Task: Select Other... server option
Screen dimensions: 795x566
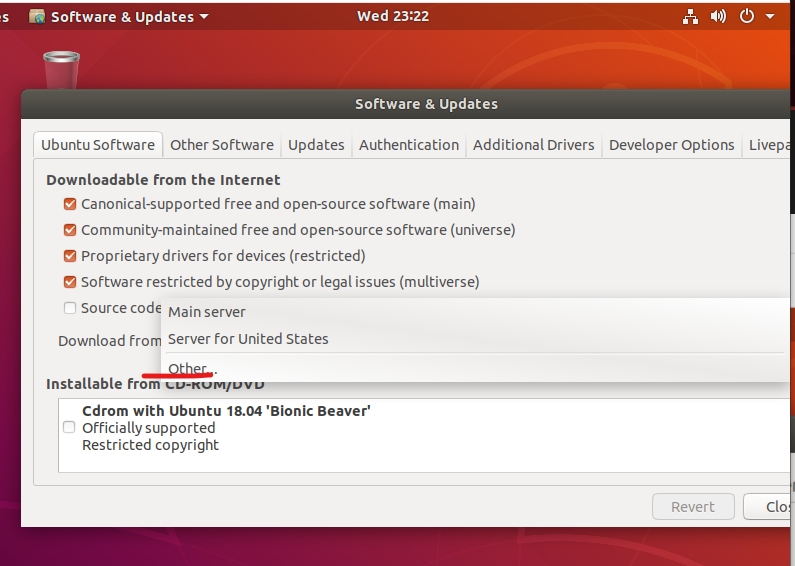Action: tap(190, 368)
